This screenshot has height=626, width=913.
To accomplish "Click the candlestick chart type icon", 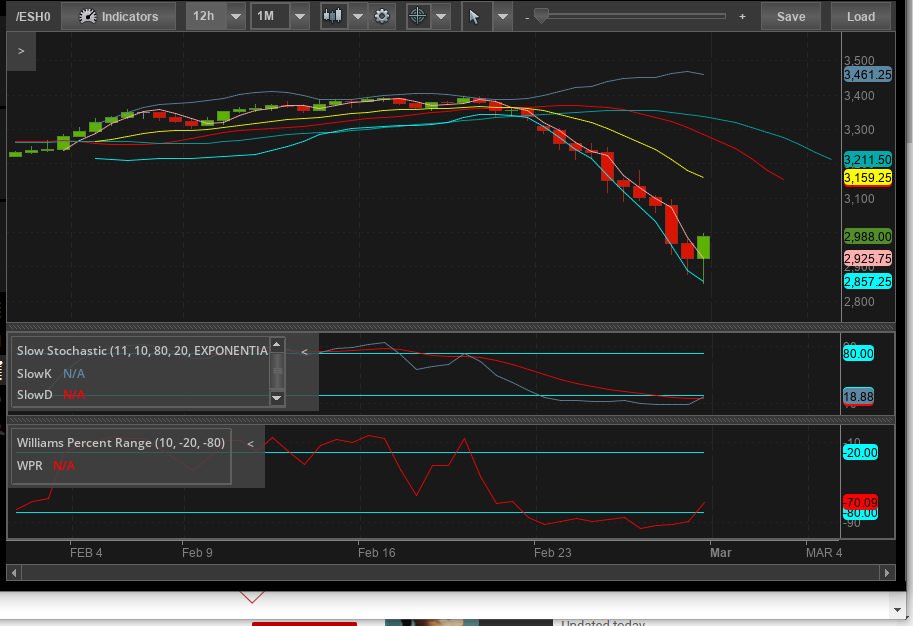I will pos(332,16).
